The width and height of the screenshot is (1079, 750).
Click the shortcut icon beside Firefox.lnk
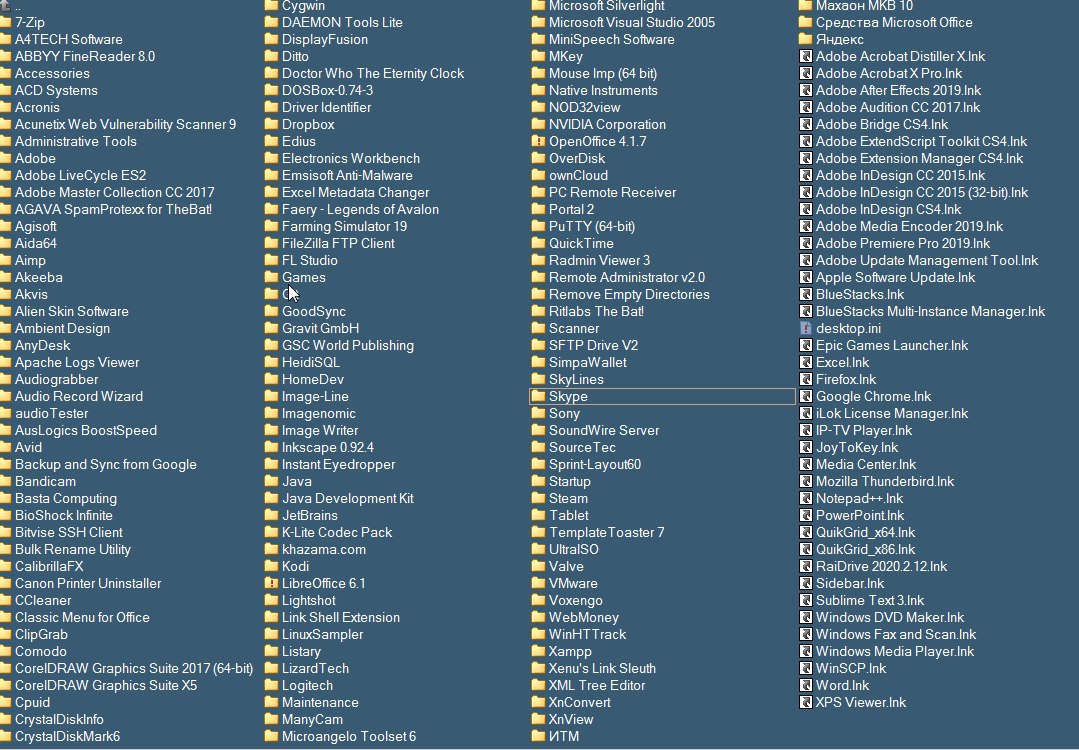click(x=805, y=379)
